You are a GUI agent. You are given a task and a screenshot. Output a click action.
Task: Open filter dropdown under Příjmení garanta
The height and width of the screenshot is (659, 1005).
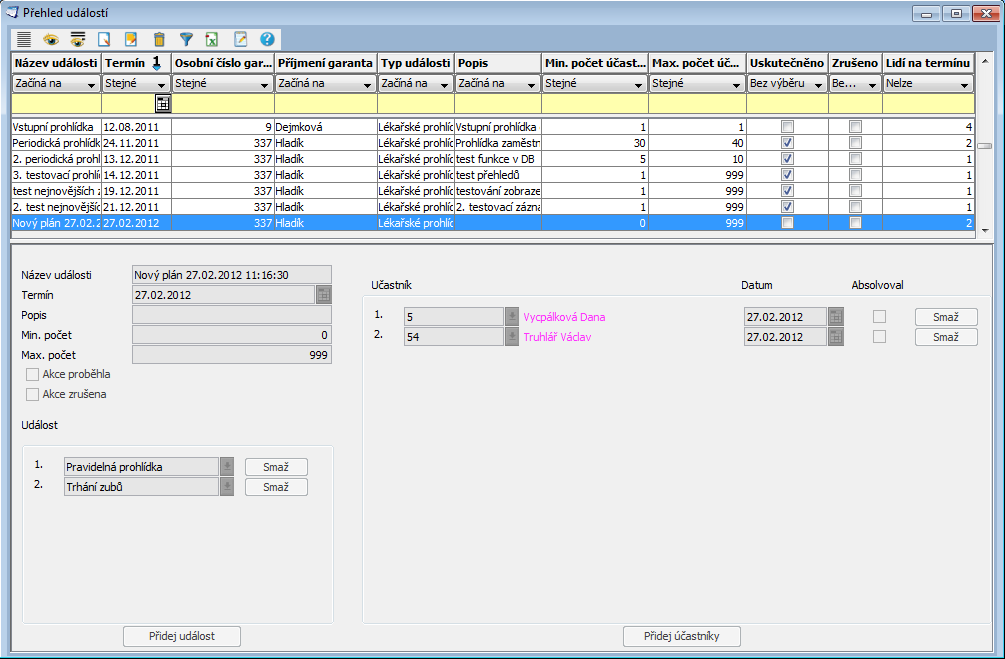coord(368,84)
